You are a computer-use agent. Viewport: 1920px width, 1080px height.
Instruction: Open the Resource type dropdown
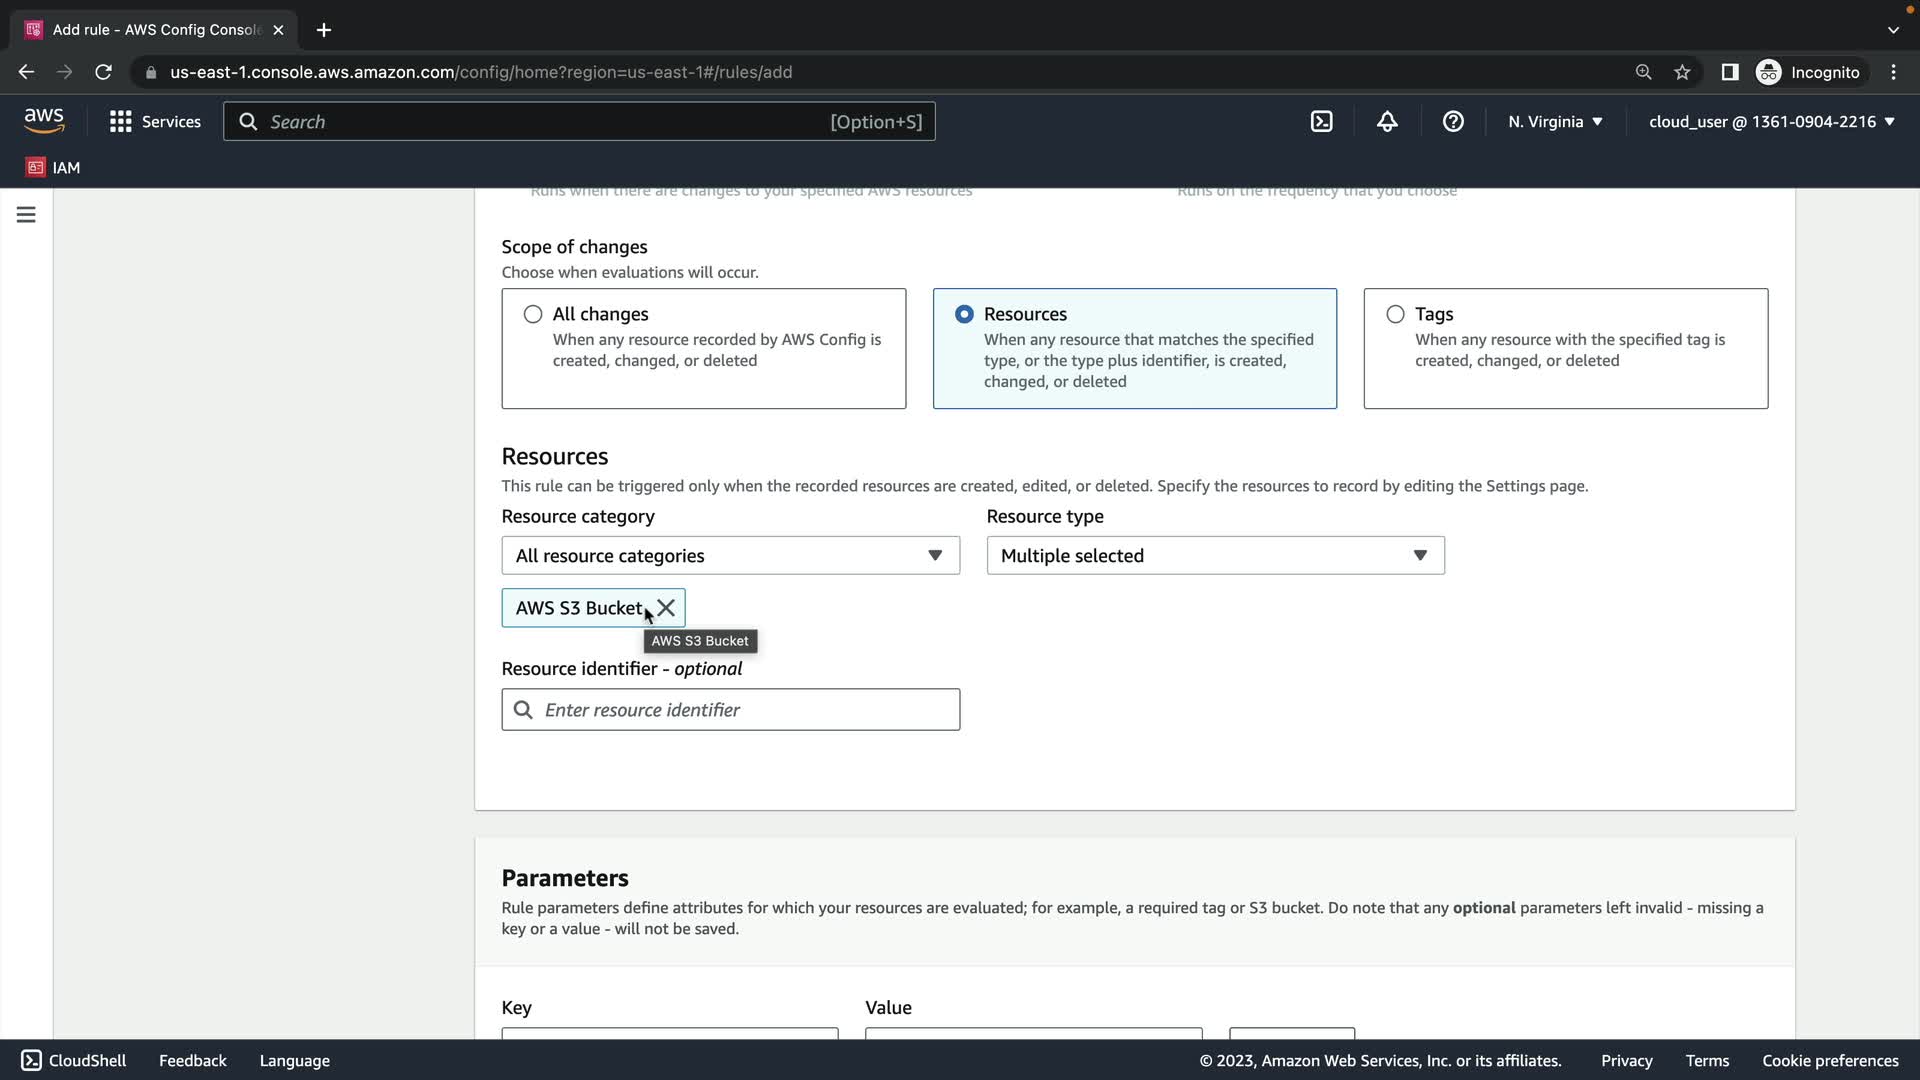tap(1215, 556)
